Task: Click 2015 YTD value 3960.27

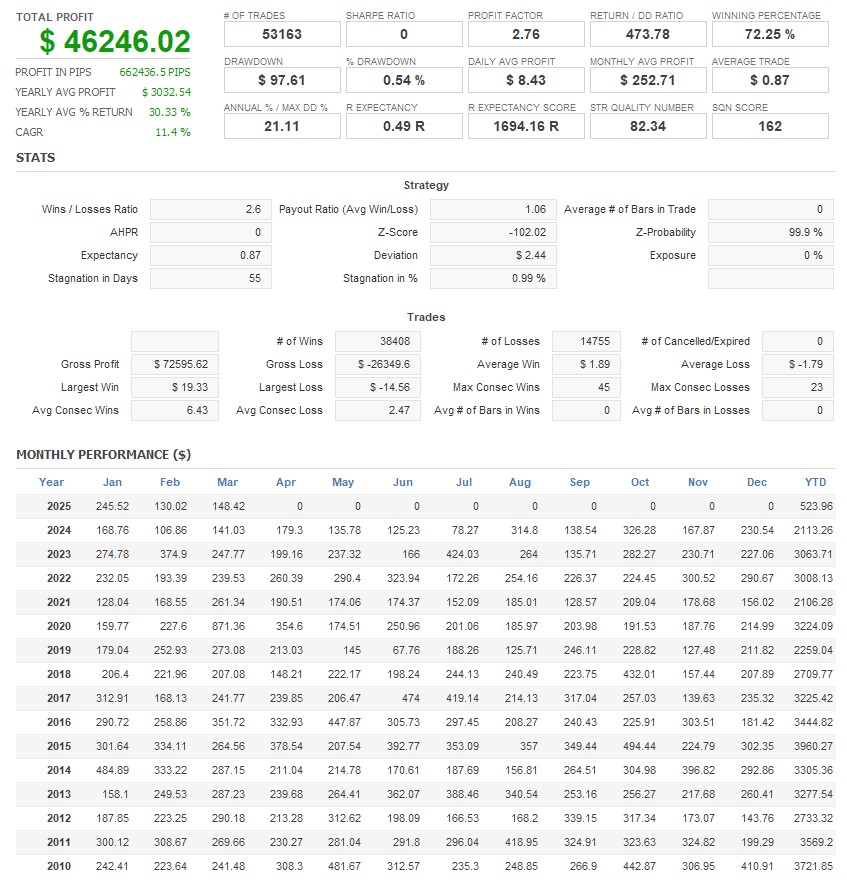Action: point(813,747)
